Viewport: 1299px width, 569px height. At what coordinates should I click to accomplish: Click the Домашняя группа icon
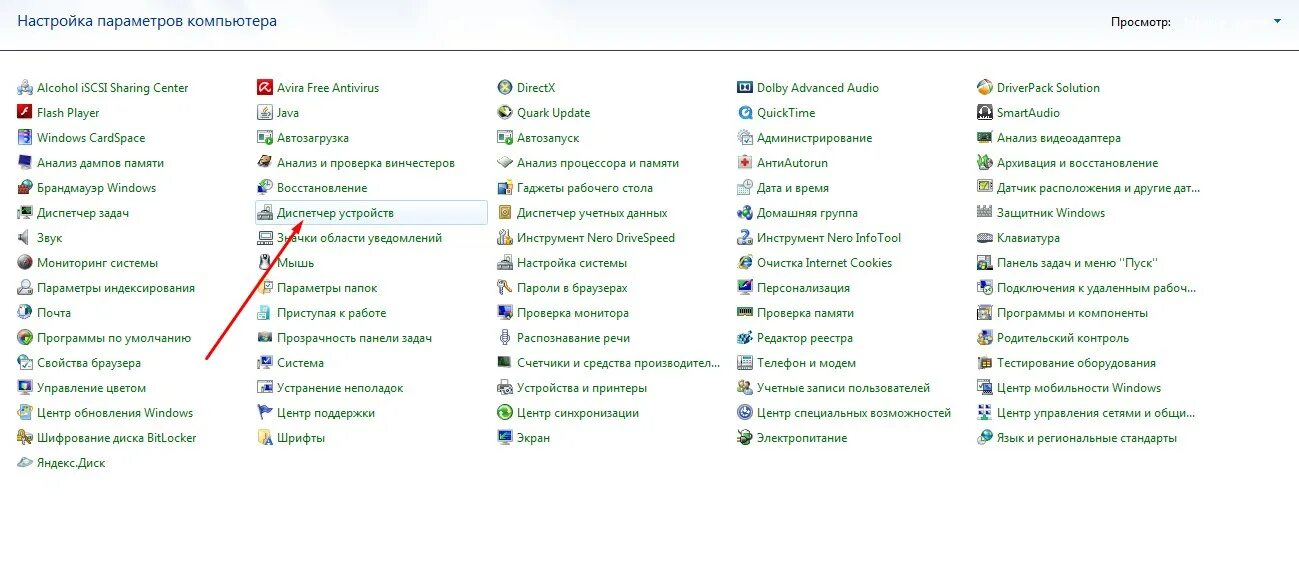(x=745, y=213)
